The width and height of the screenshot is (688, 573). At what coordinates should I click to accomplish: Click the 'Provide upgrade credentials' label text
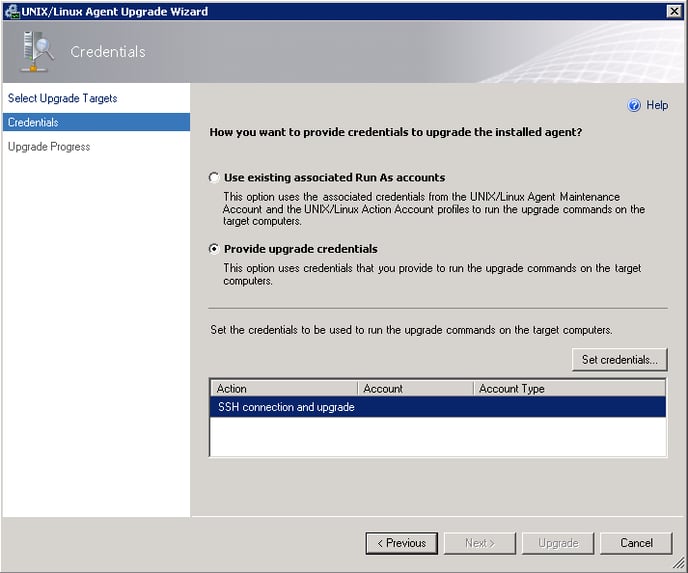301,249
